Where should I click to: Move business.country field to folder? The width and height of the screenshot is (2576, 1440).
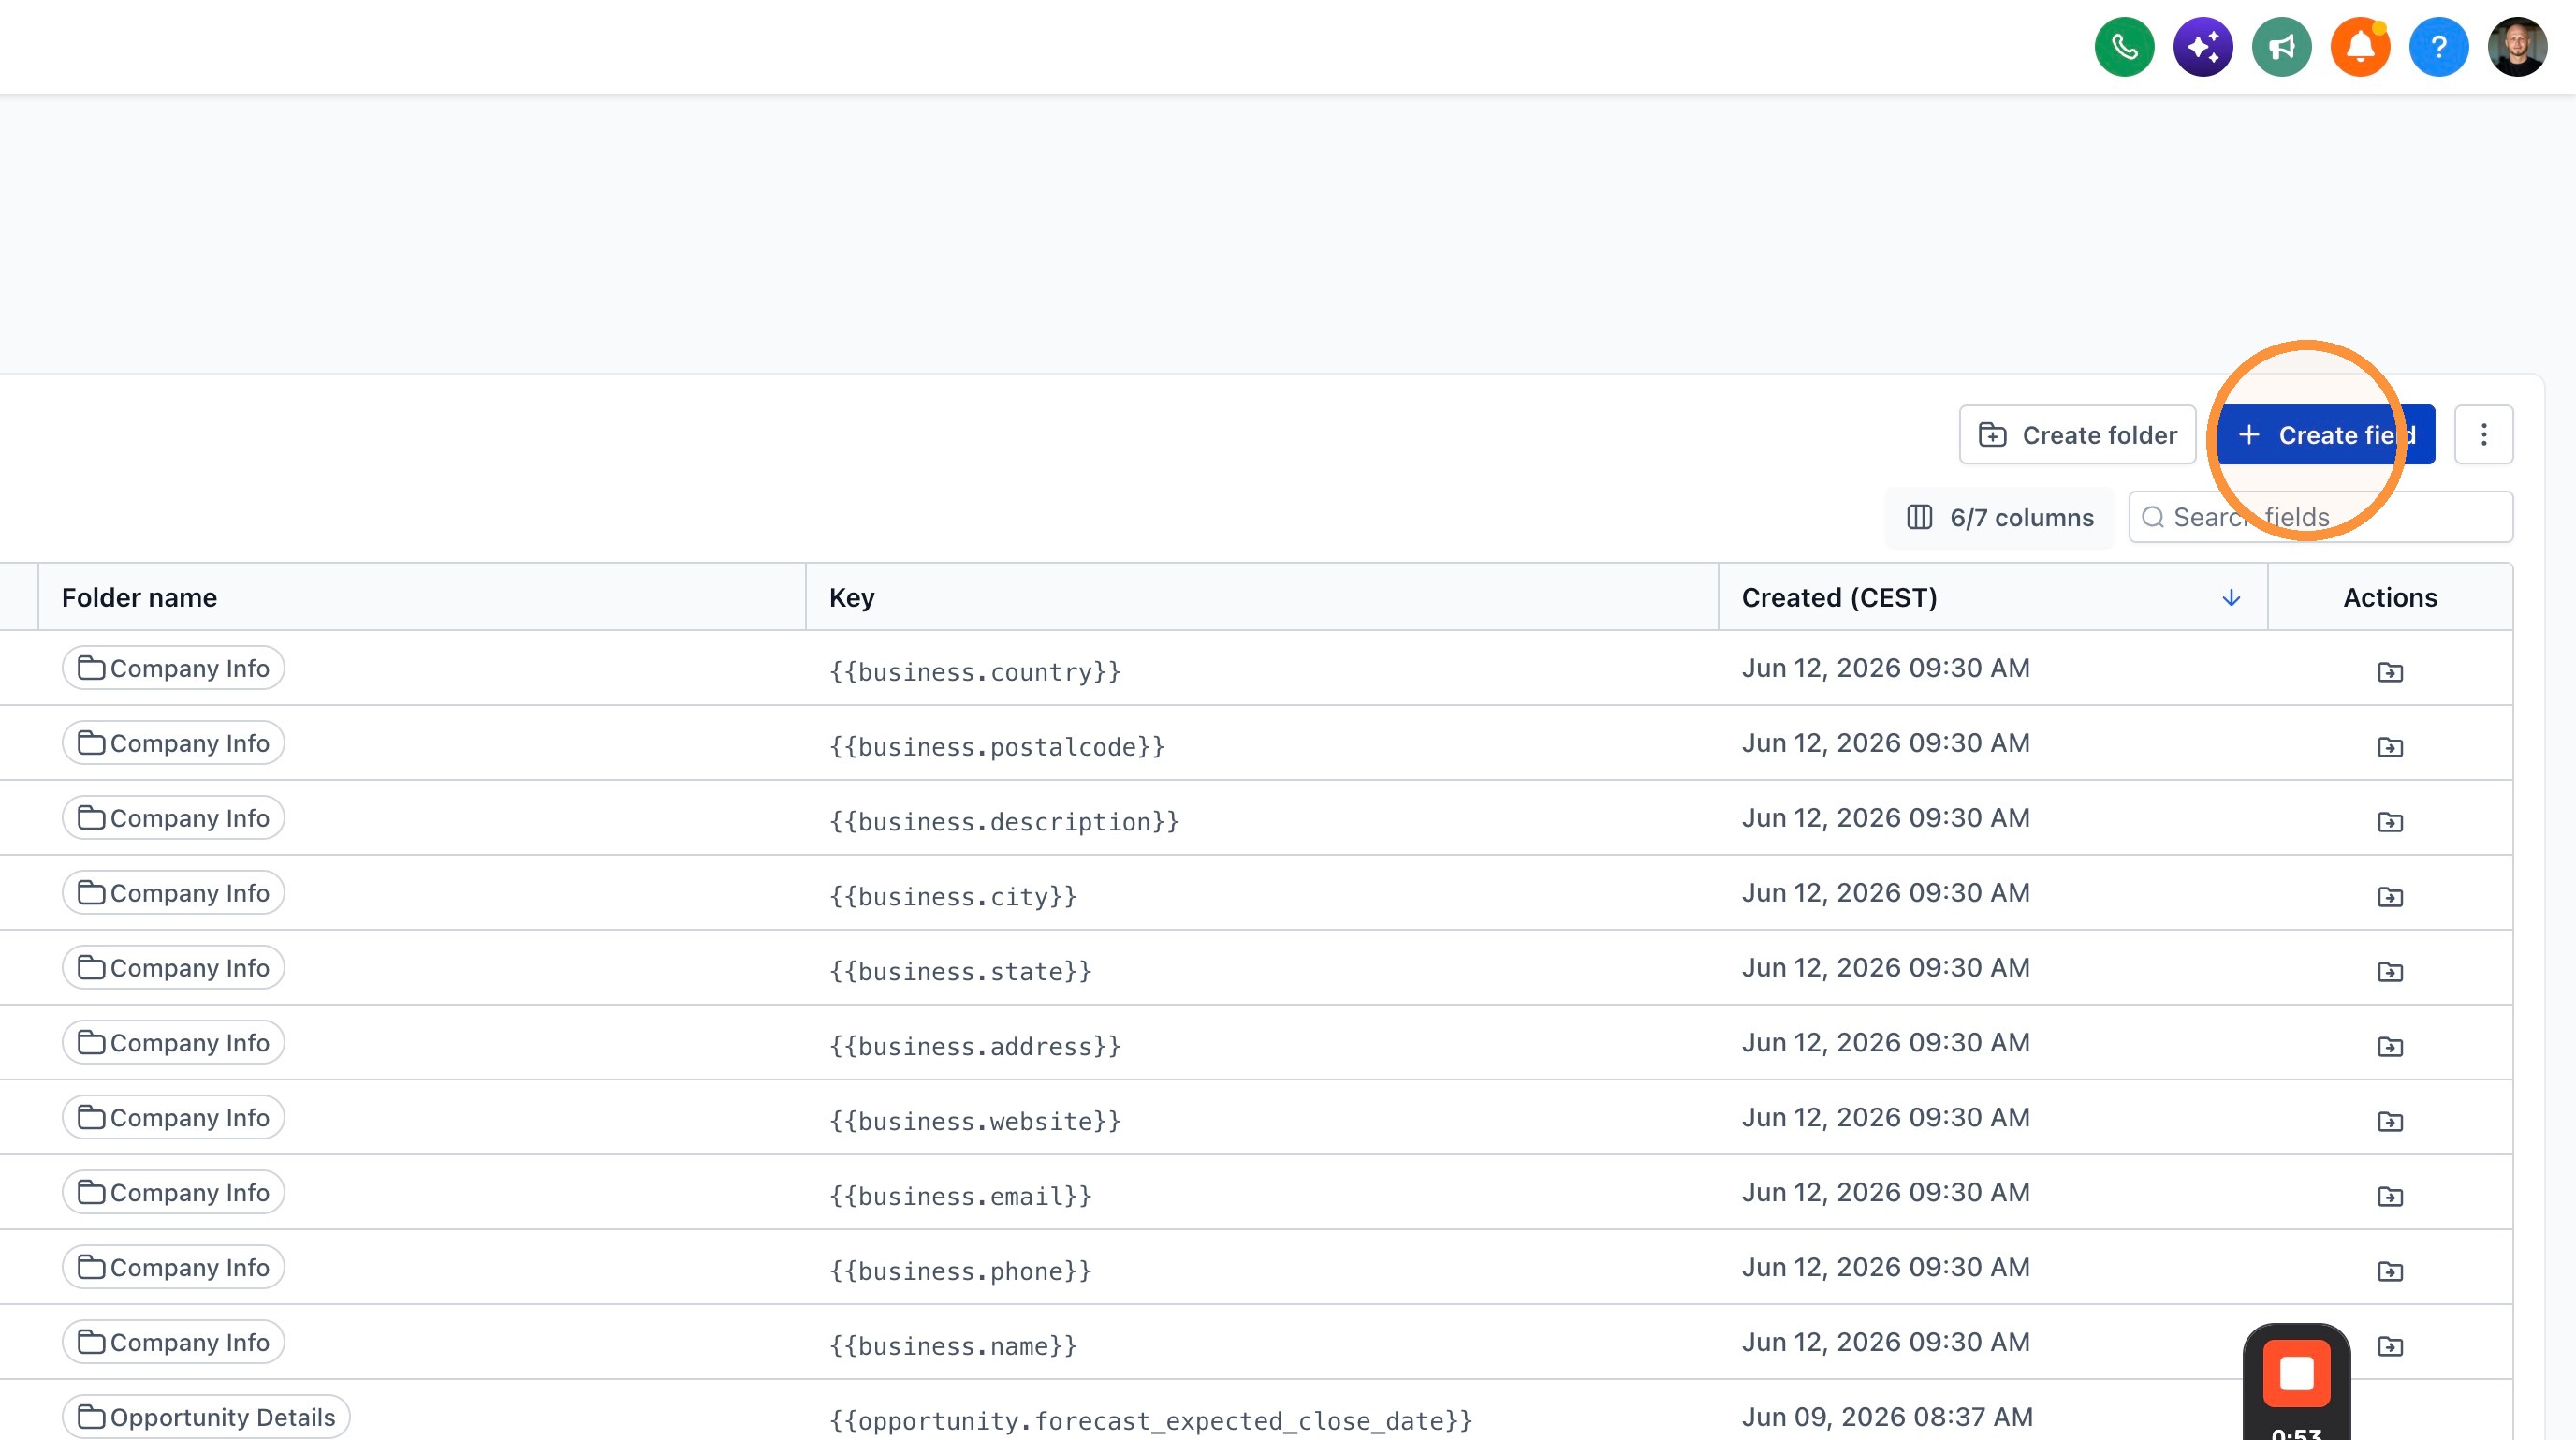[2390, 672]
